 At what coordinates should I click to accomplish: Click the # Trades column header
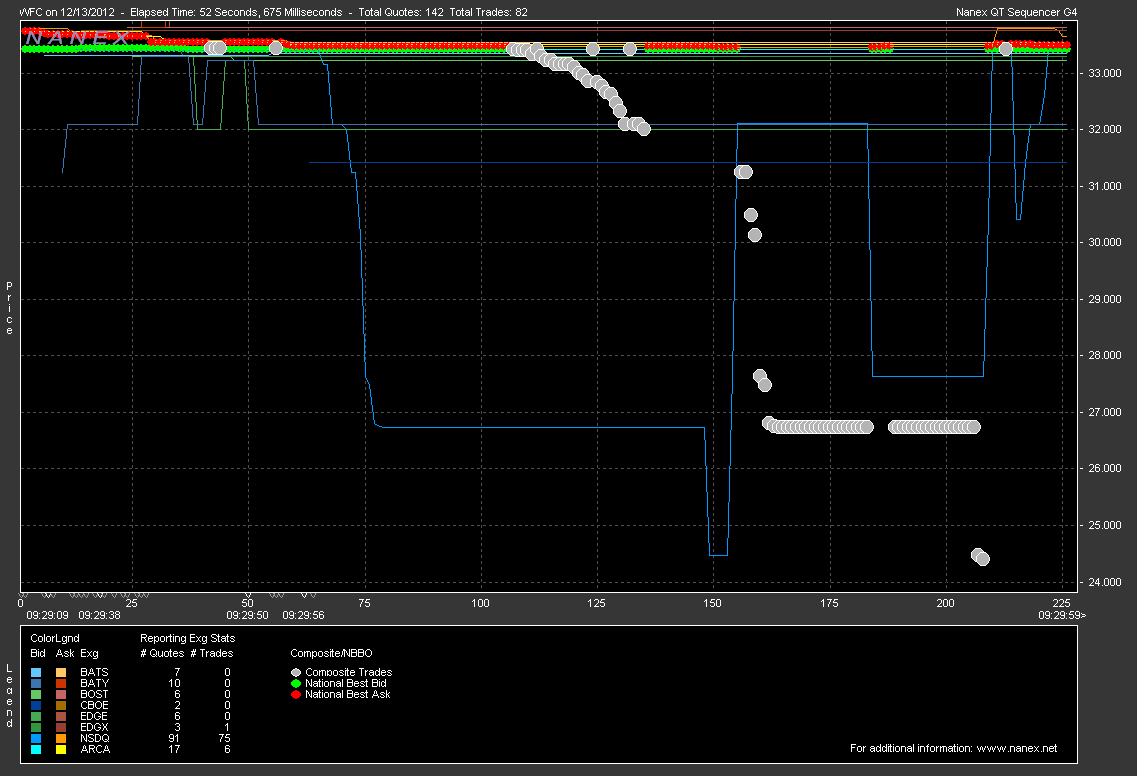tap(212, 653)
